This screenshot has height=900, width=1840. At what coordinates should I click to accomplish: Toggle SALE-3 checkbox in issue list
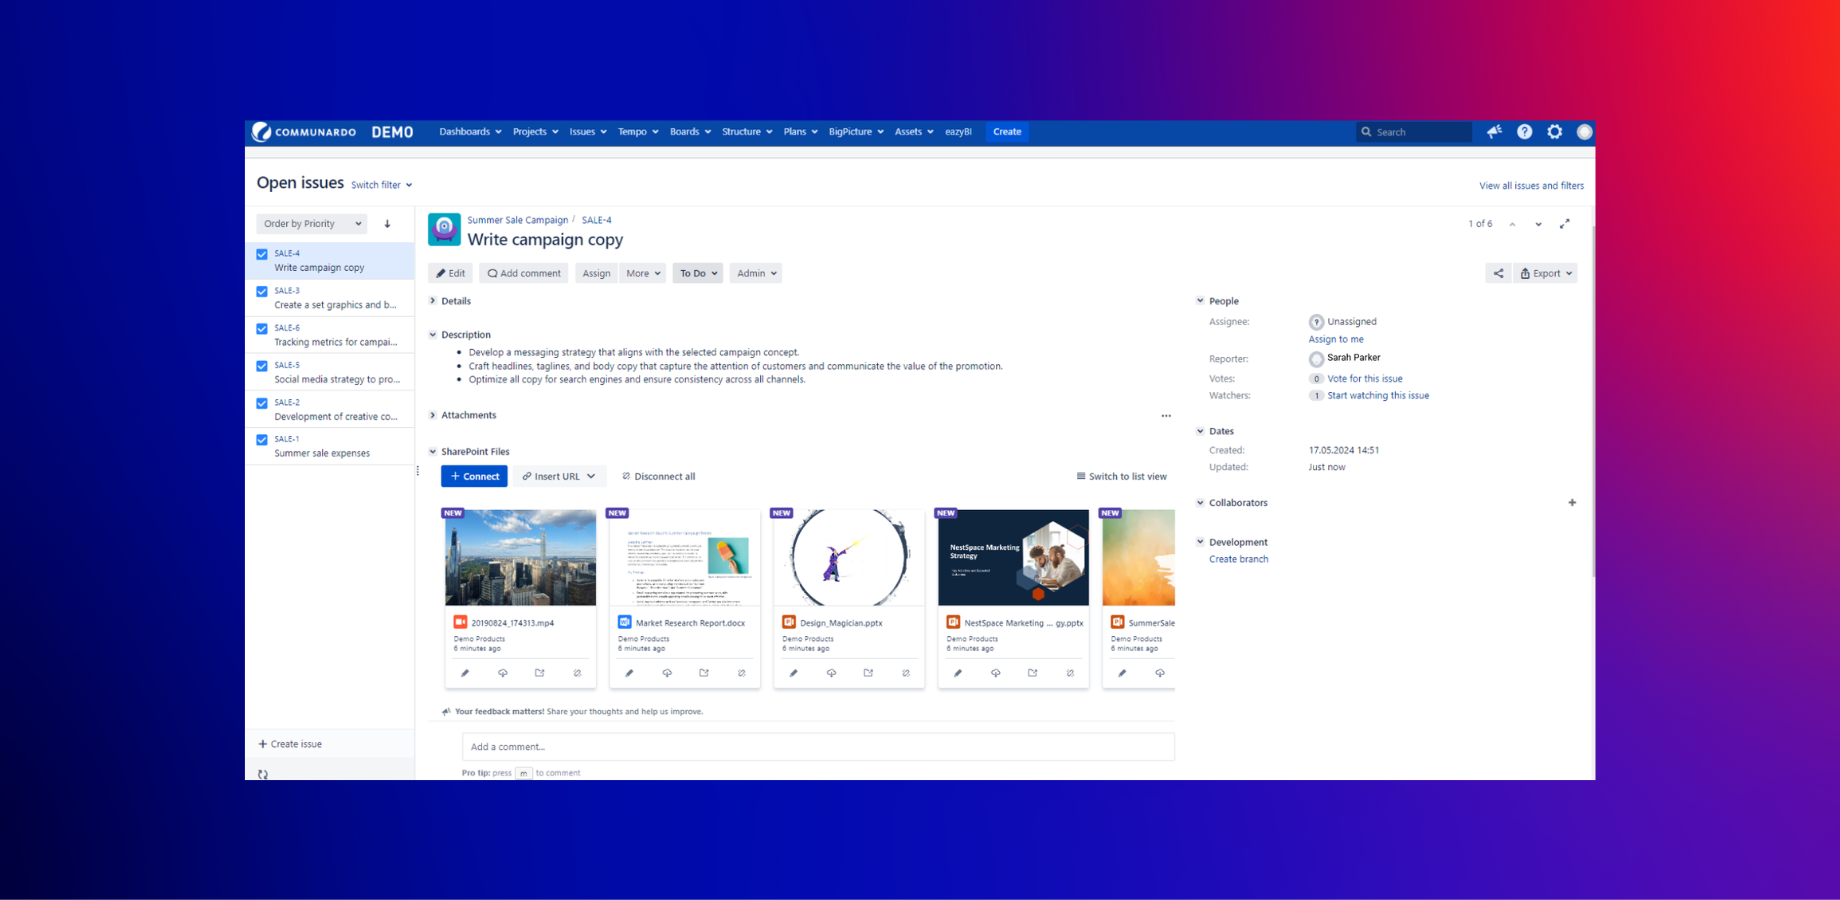(x=262, y=292)
